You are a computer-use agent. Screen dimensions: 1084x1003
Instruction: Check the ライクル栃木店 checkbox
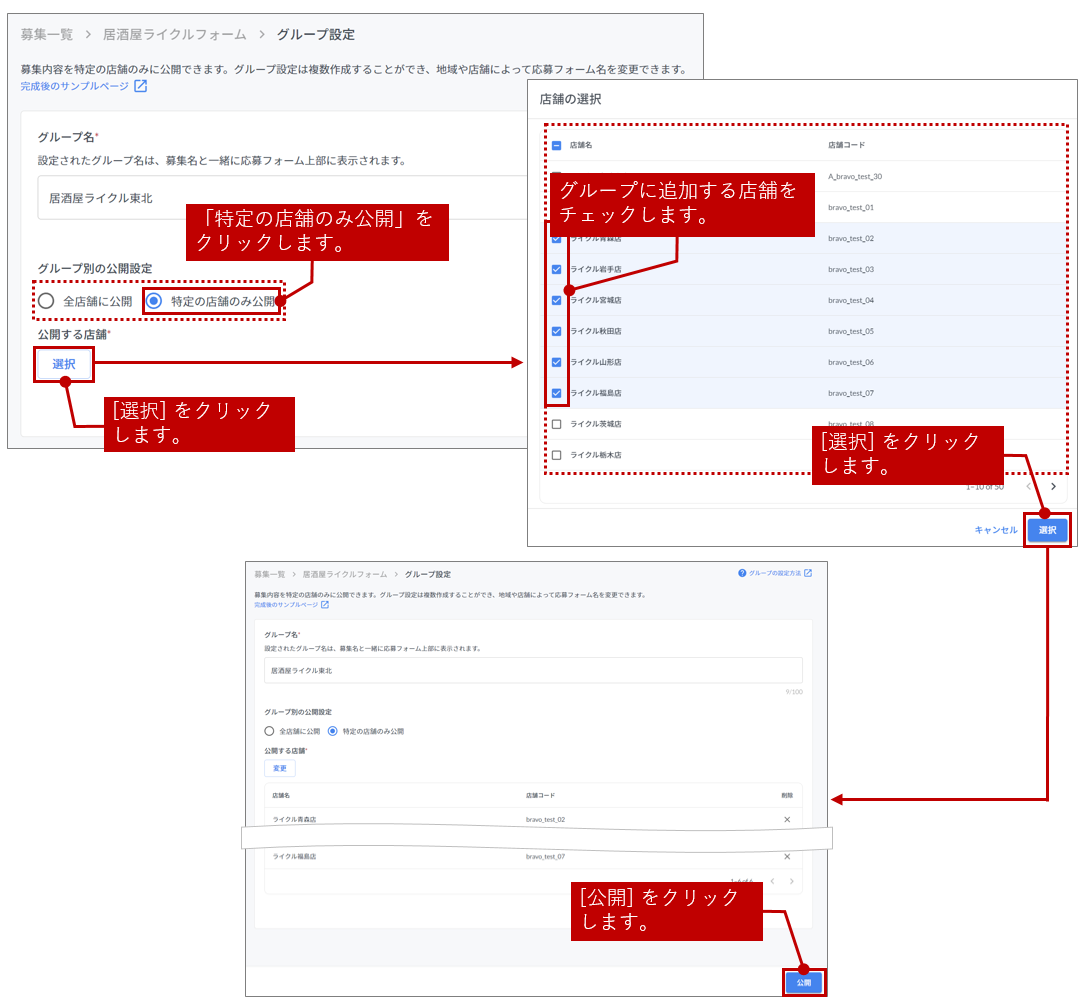[557, 455]
